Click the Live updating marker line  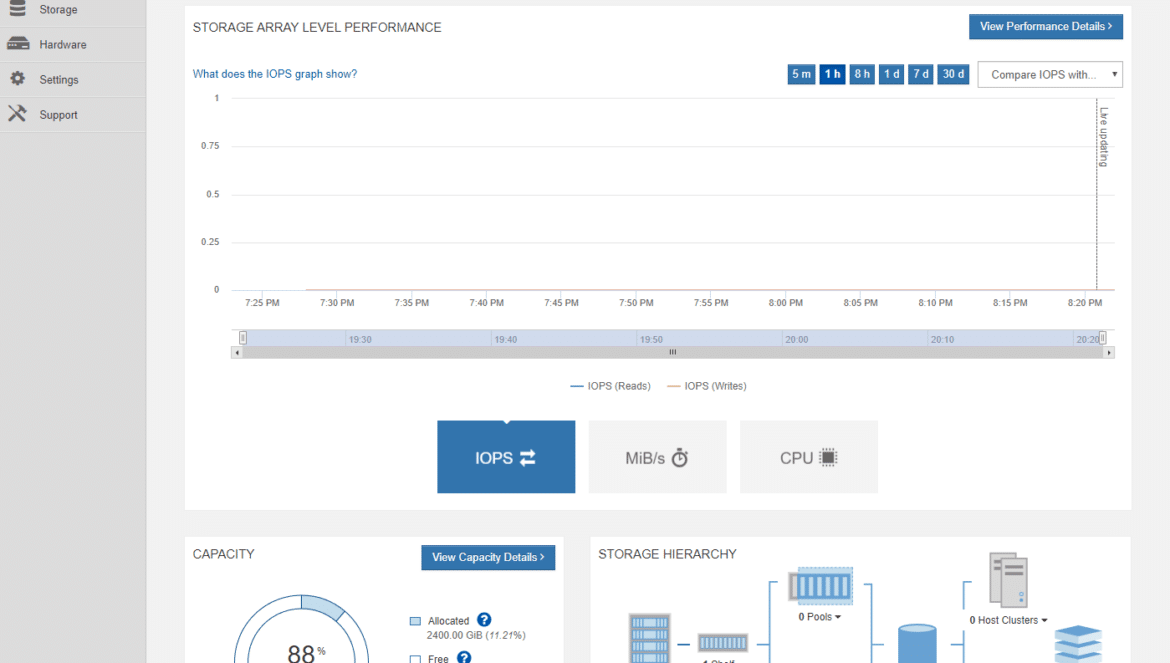point(1096,194)
